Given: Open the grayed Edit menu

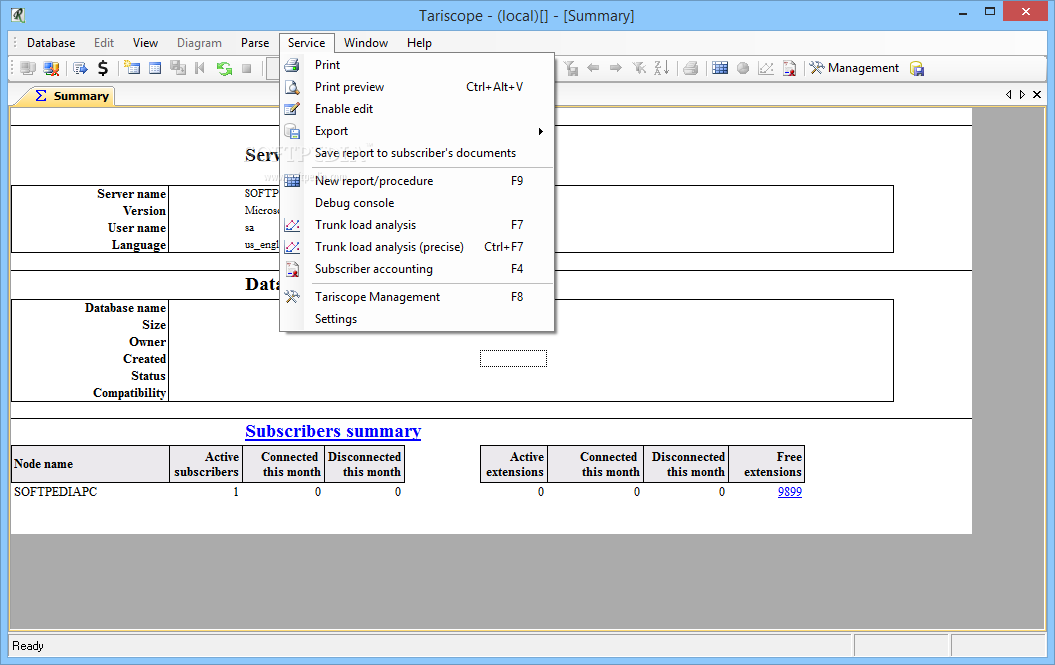Looking at the screenshot, I should pos(104,43).
